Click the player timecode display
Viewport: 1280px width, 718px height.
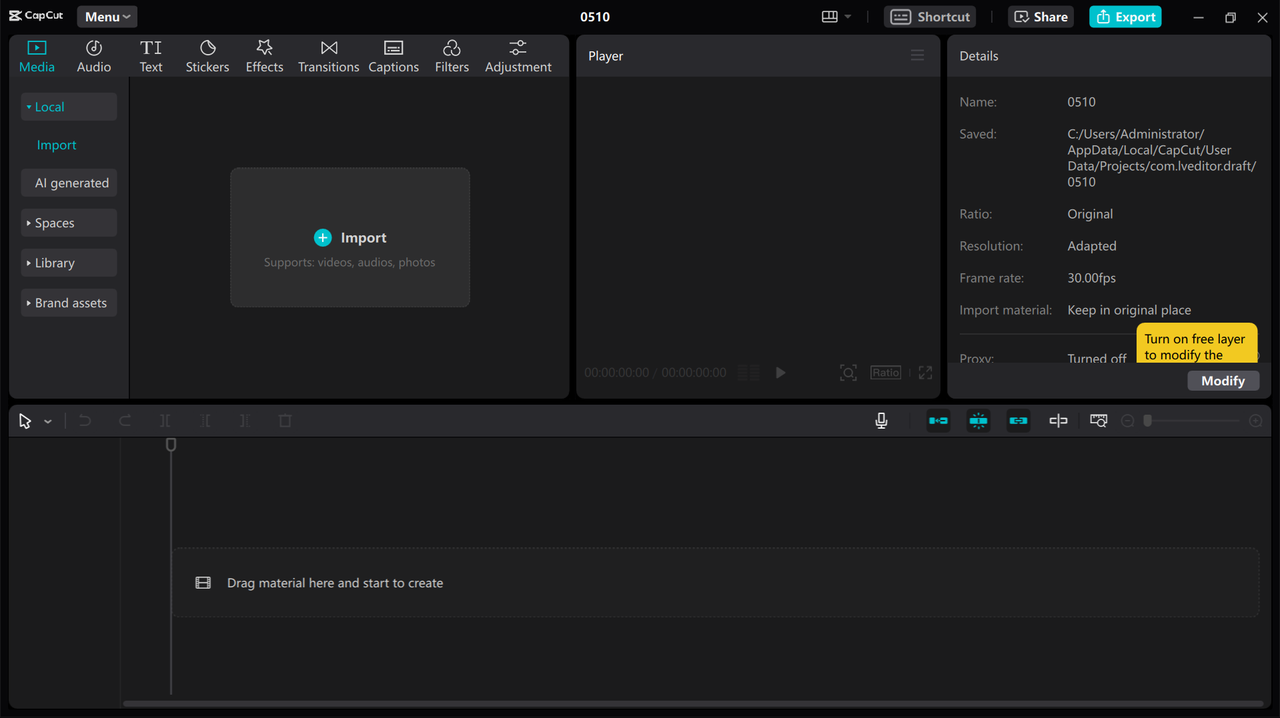point(655,373)
